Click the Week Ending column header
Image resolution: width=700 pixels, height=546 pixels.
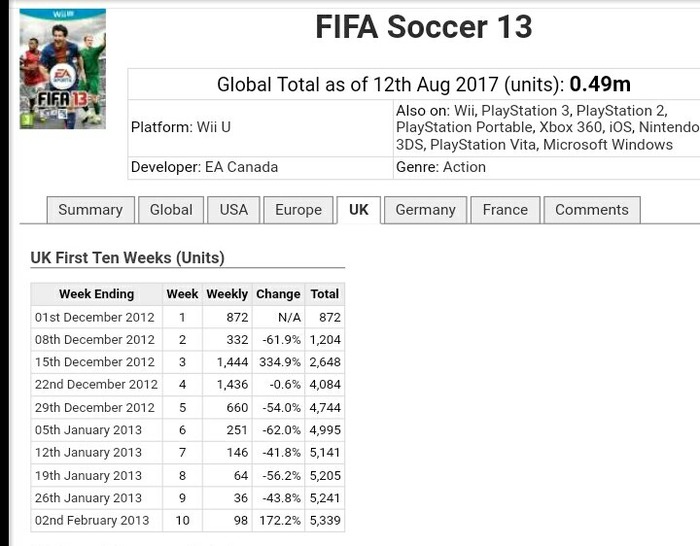pyautogui.click(x=96, y=294)
